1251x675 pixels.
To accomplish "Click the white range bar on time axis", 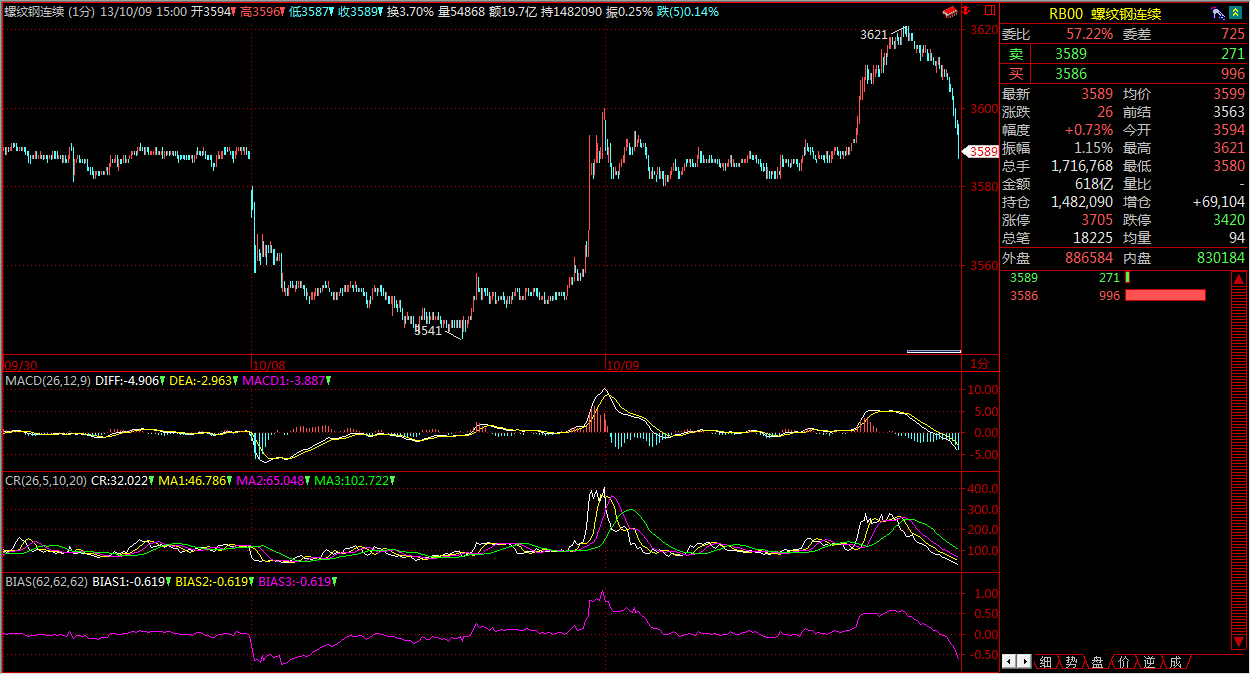I will point(933,351).
